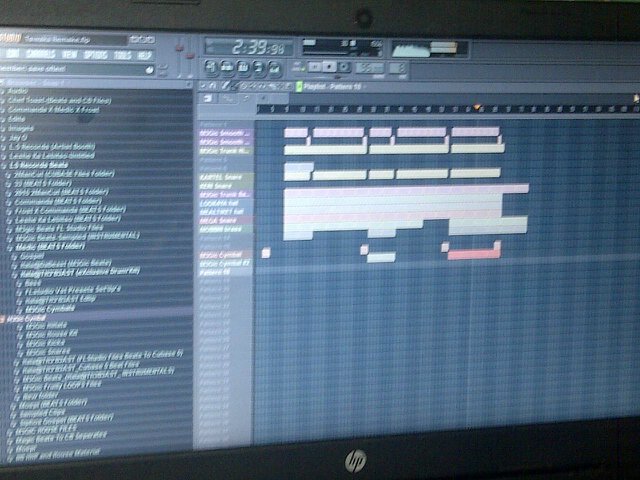Open the HELP menu
Image resolution: width=640 pixels, height=480 pixels.
pyautogui.click(x=144, y=55)
